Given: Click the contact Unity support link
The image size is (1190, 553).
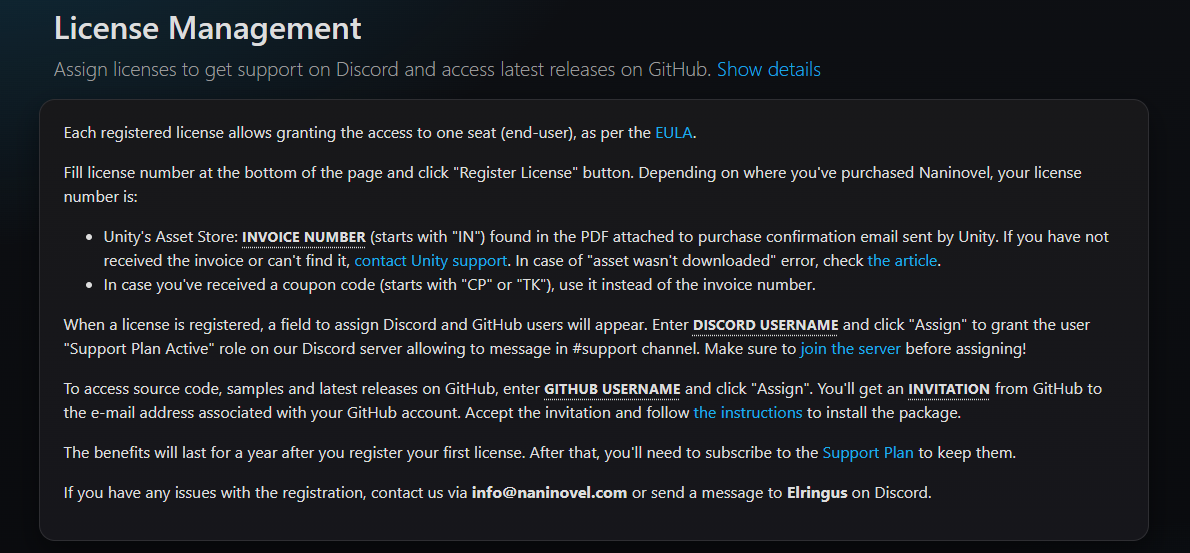Looking at the screenshot, I should coord(431,260).
